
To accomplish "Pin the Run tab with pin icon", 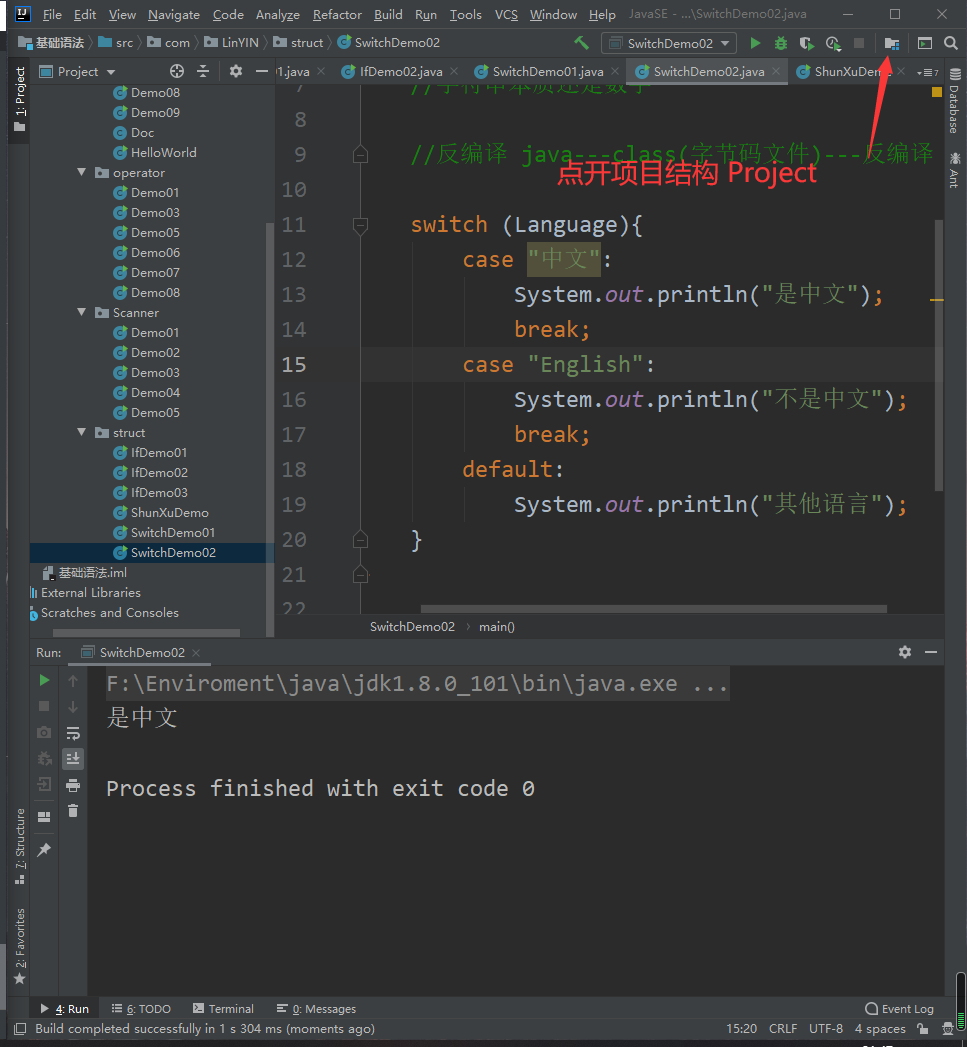I will tap(44, 849).
